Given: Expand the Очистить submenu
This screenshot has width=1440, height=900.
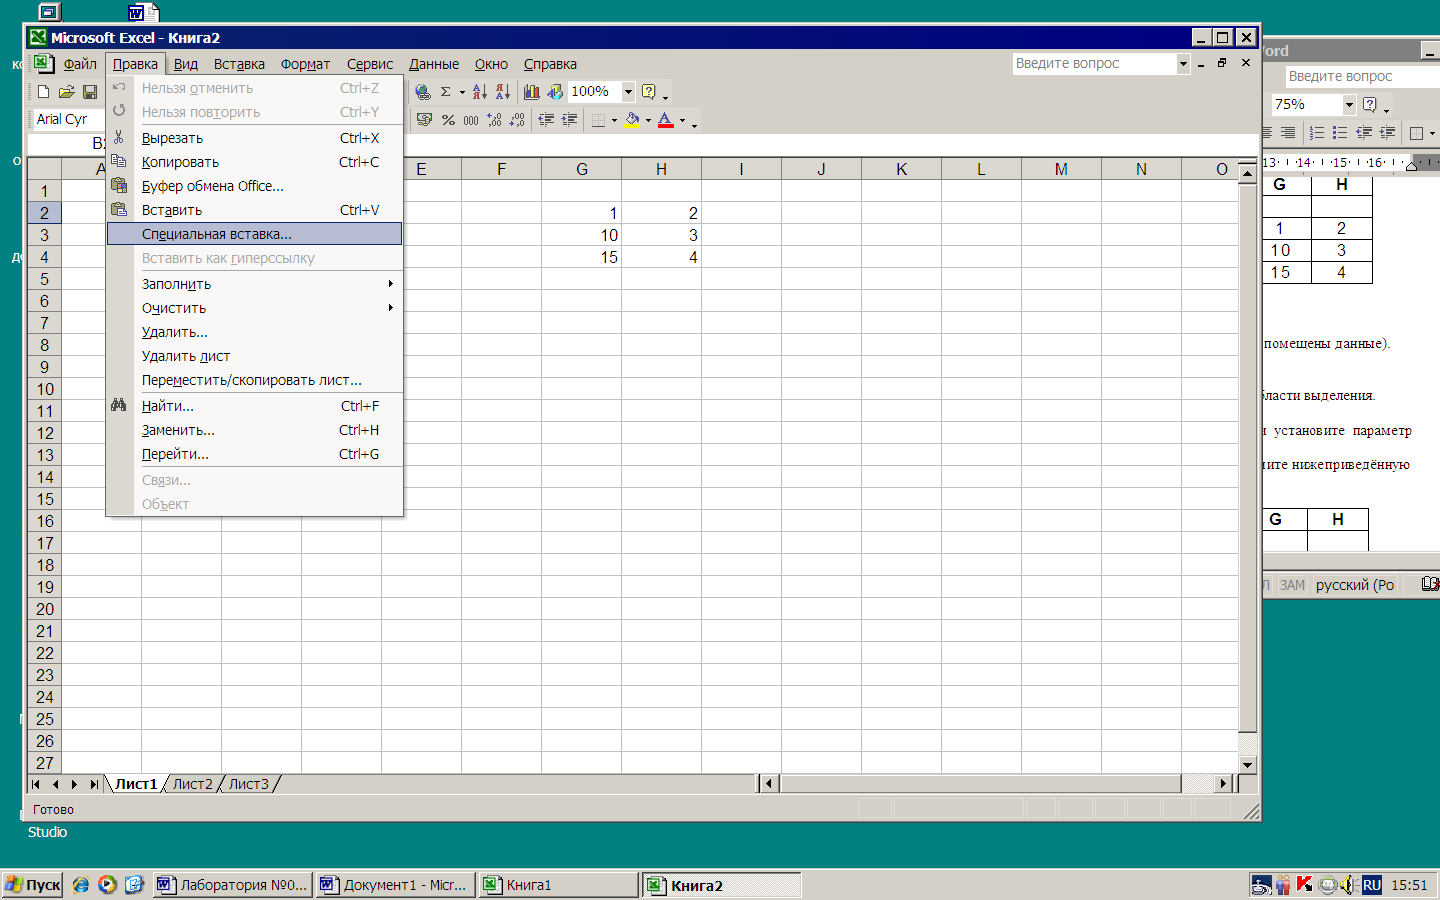Looking at the screenshot, I should (x=254, y=308).
